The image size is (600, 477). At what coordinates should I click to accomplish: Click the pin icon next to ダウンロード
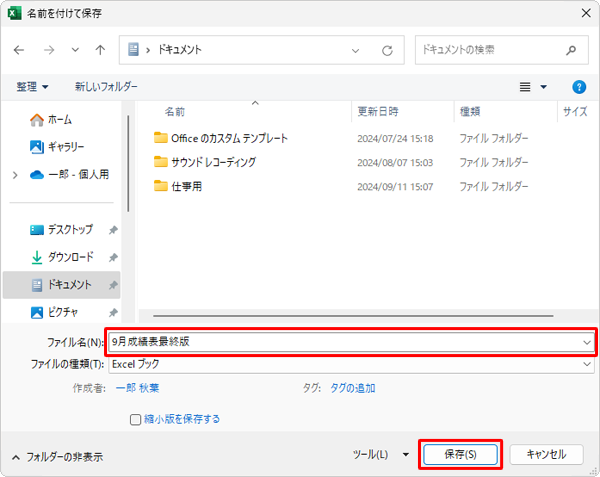coord(113,257)
